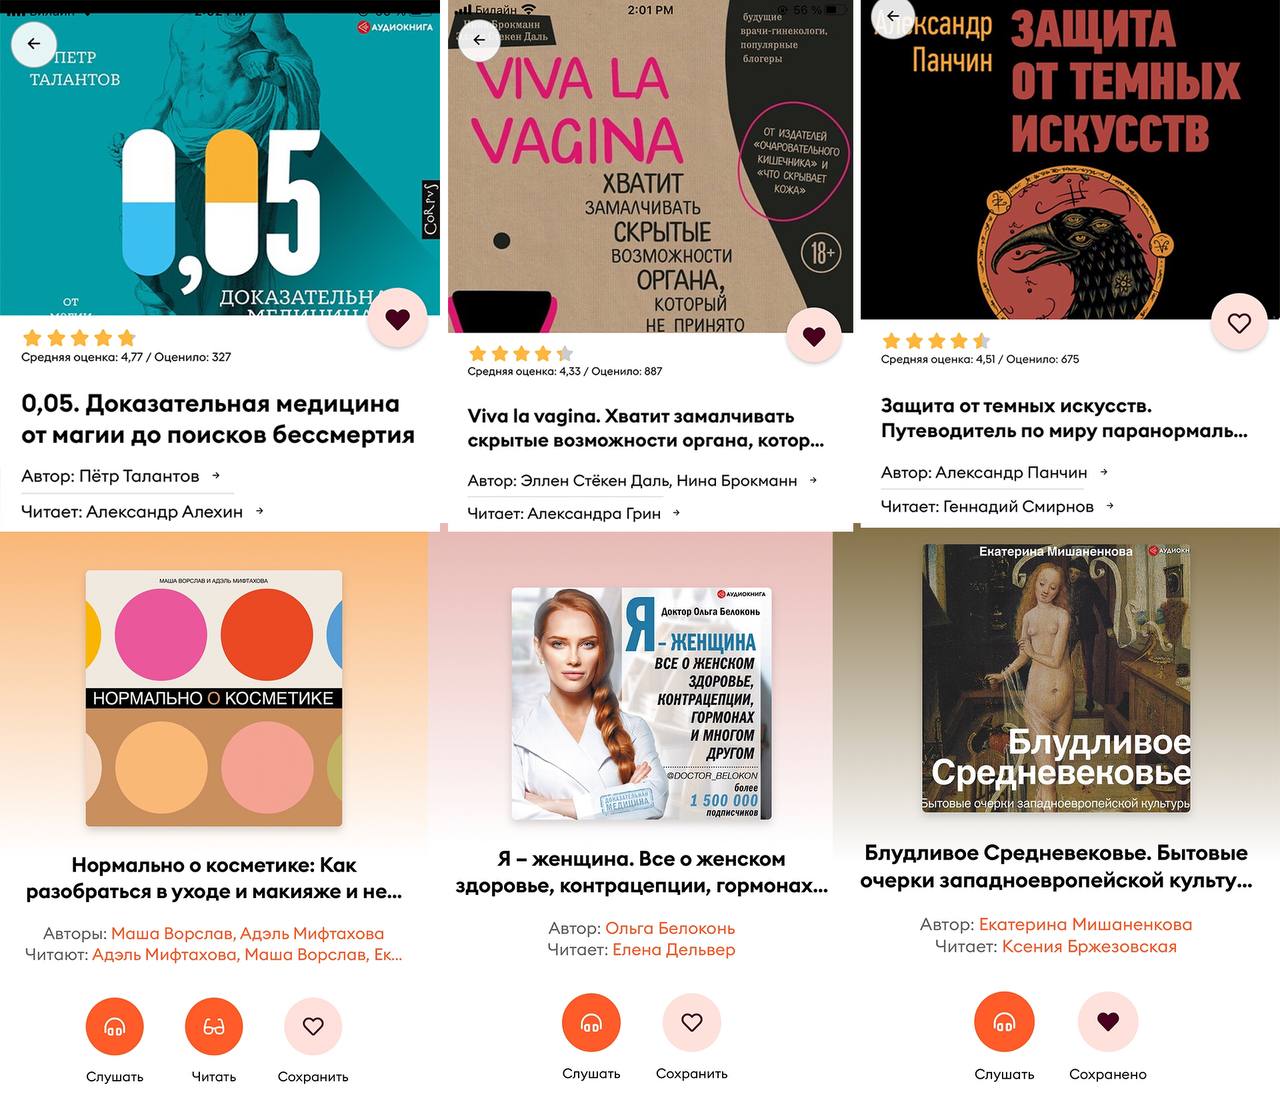This screenshot has height=1096, width=1280.
Task: Tap back arrow on Viva la vagina page
Action: [479, 40]
